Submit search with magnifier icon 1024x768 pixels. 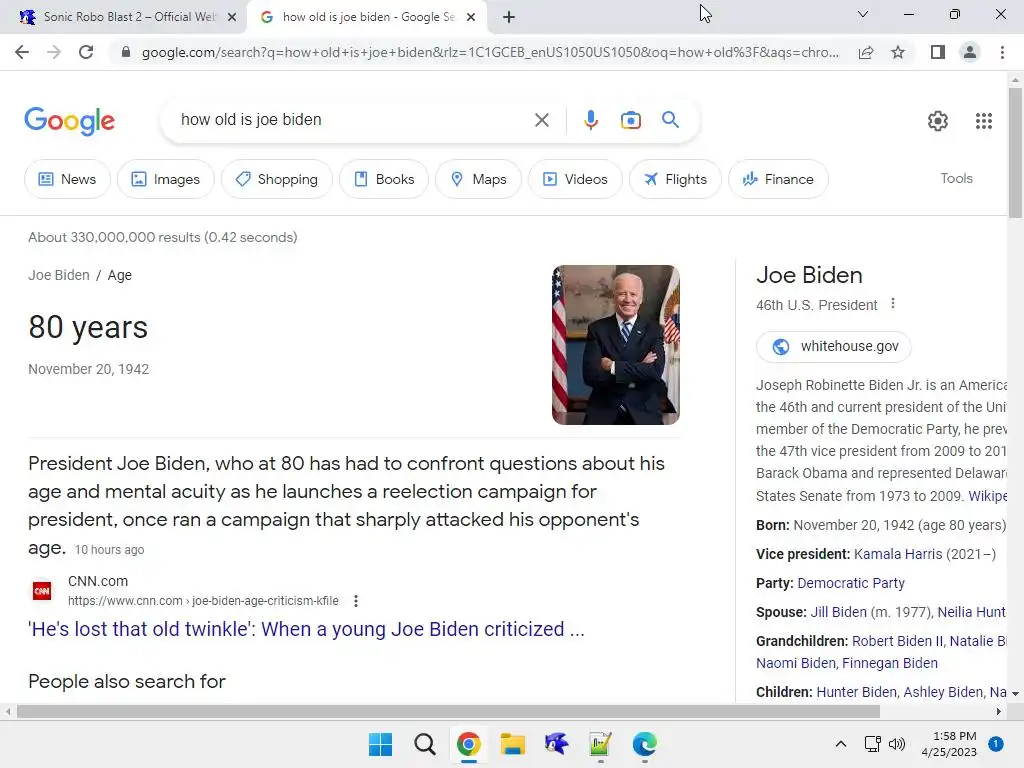click(670, 120)
